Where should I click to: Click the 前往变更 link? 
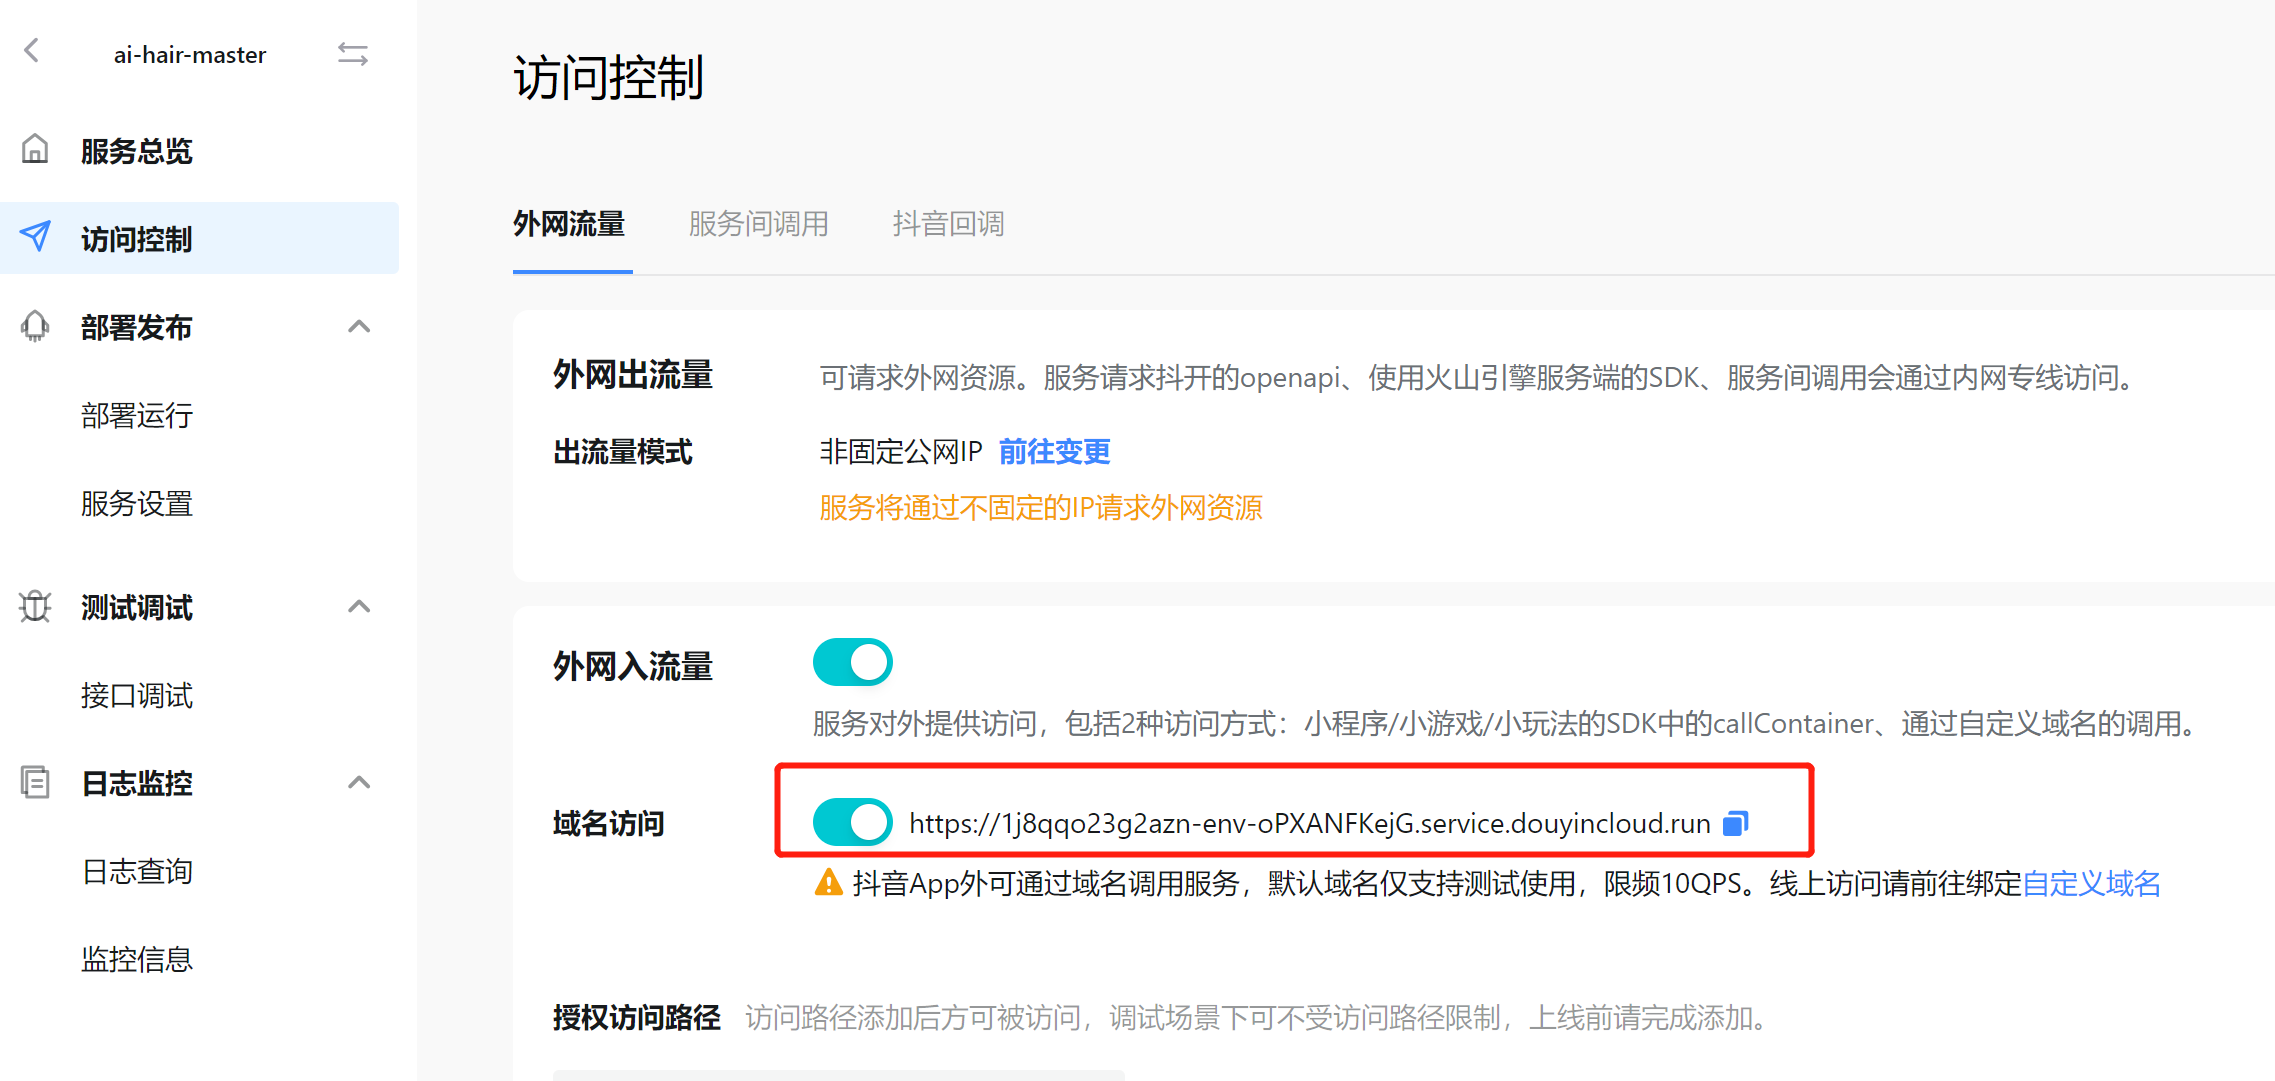tap(1054, 452)
